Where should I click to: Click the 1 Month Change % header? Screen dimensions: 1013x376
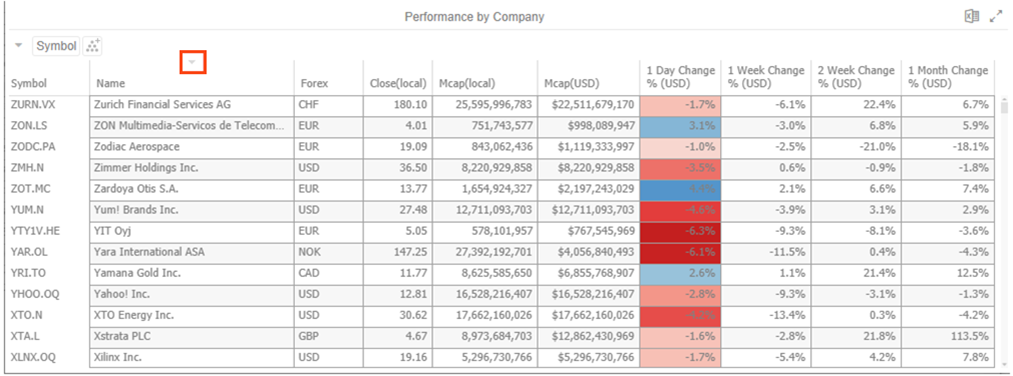pos(948,77)
